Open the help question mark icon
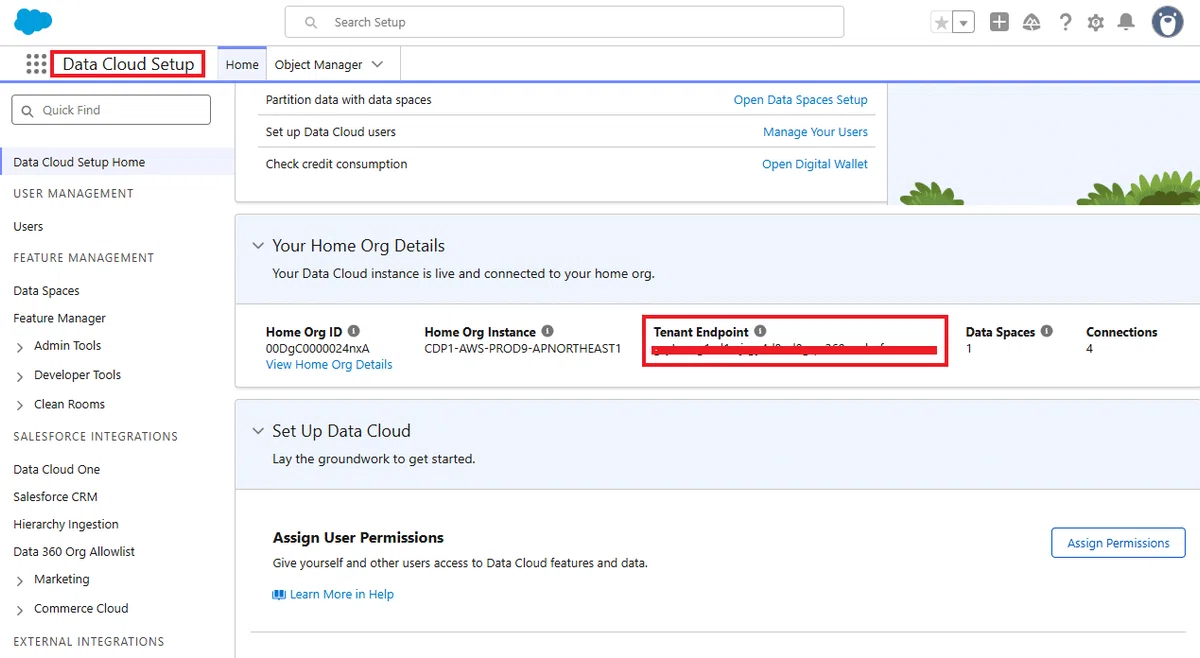Screen dimensions: 1200x658 click(1065, 22)
